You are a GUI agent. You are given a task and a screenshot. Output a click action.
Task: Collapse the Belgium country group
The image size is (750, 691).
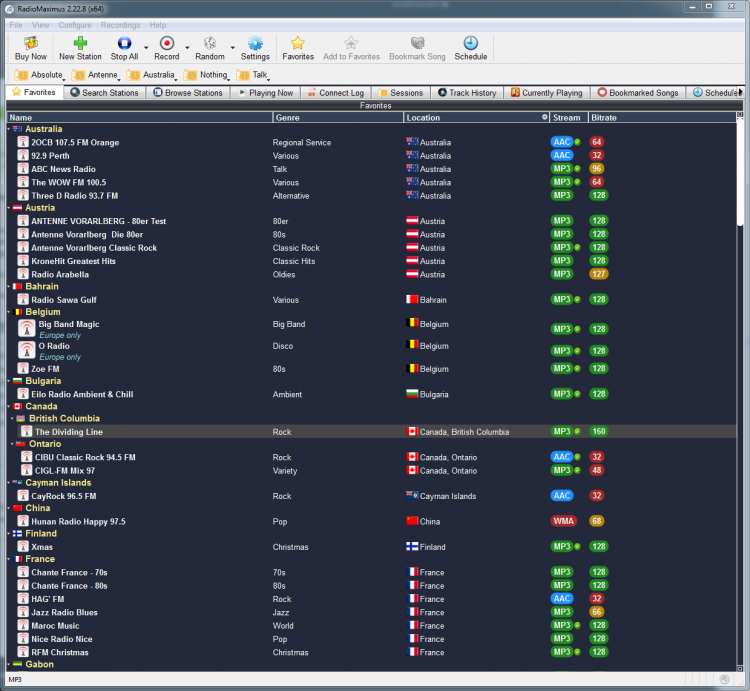pyautogui.click(x=9, y=312)
